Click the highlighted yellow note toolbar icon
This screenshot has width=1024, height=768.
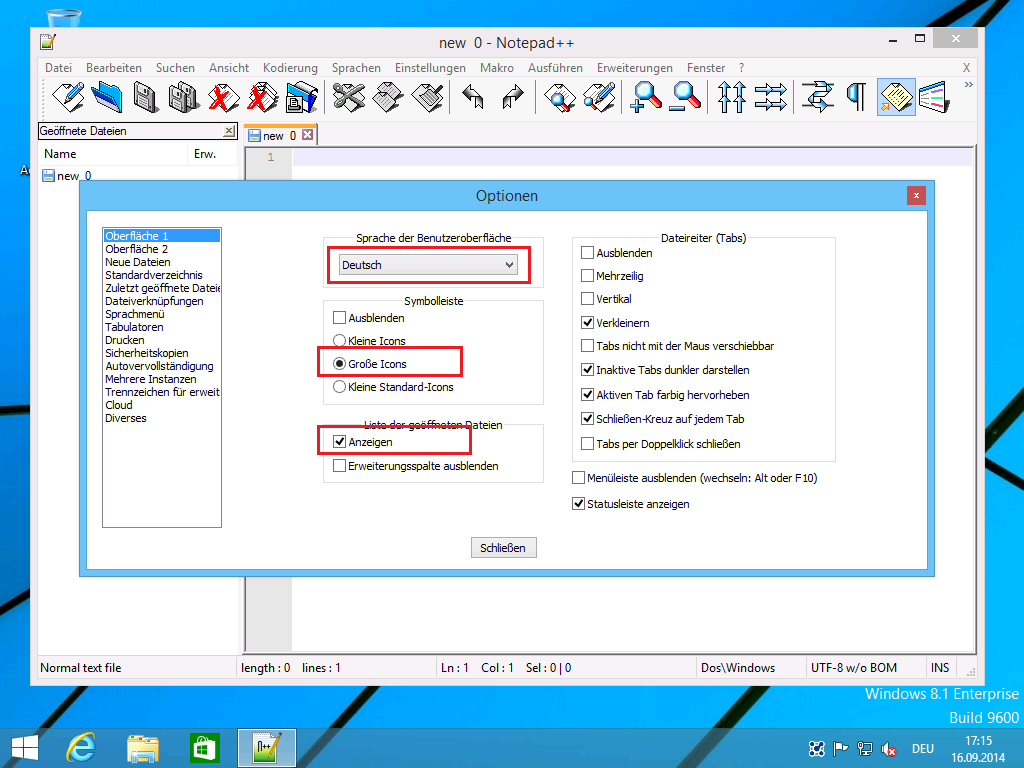click(896, 97)
